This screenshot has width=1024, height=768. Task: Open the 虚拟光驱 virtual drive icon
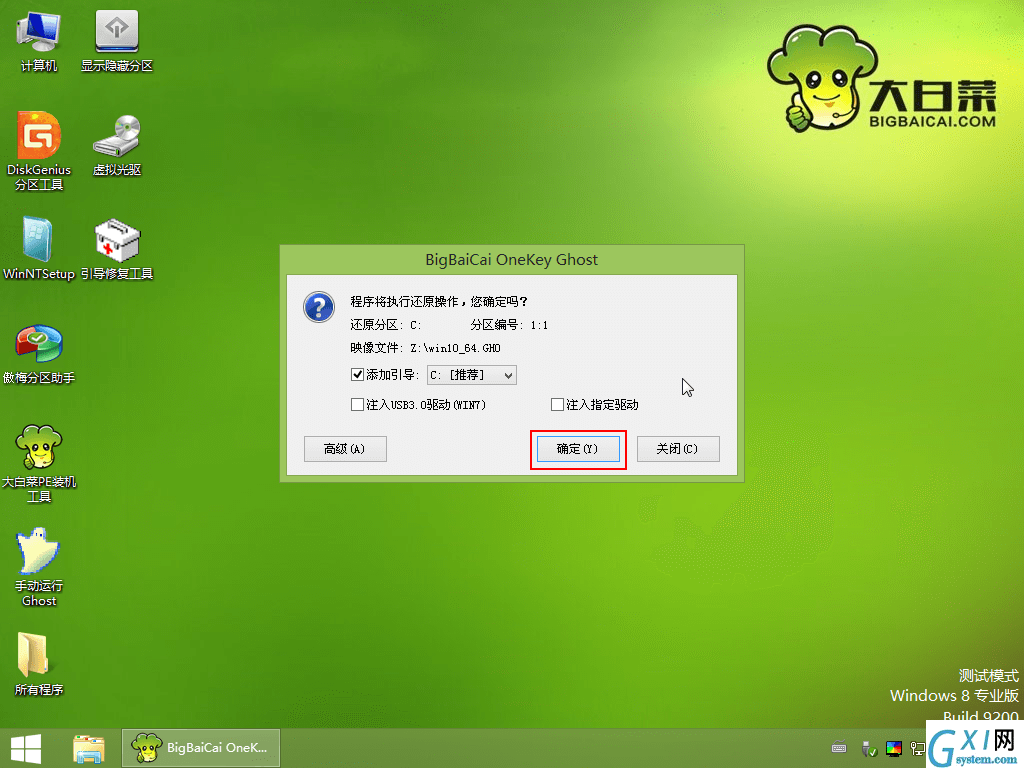pos(117,145)
